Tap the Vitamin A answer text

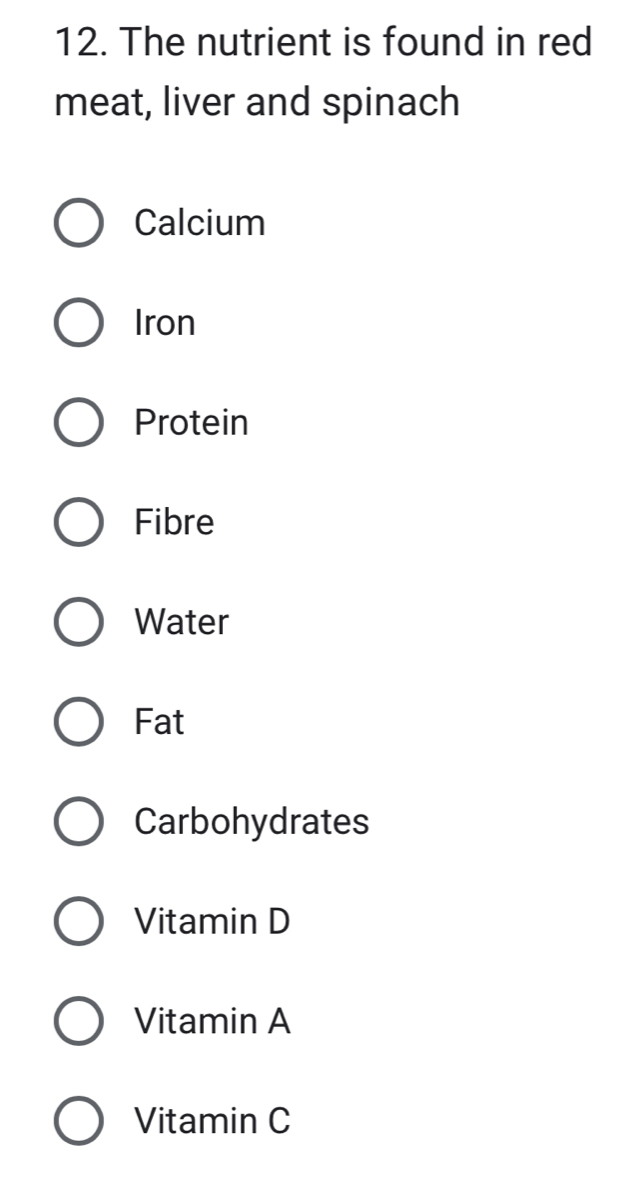pyautogui.click(x=212, y=1022)
